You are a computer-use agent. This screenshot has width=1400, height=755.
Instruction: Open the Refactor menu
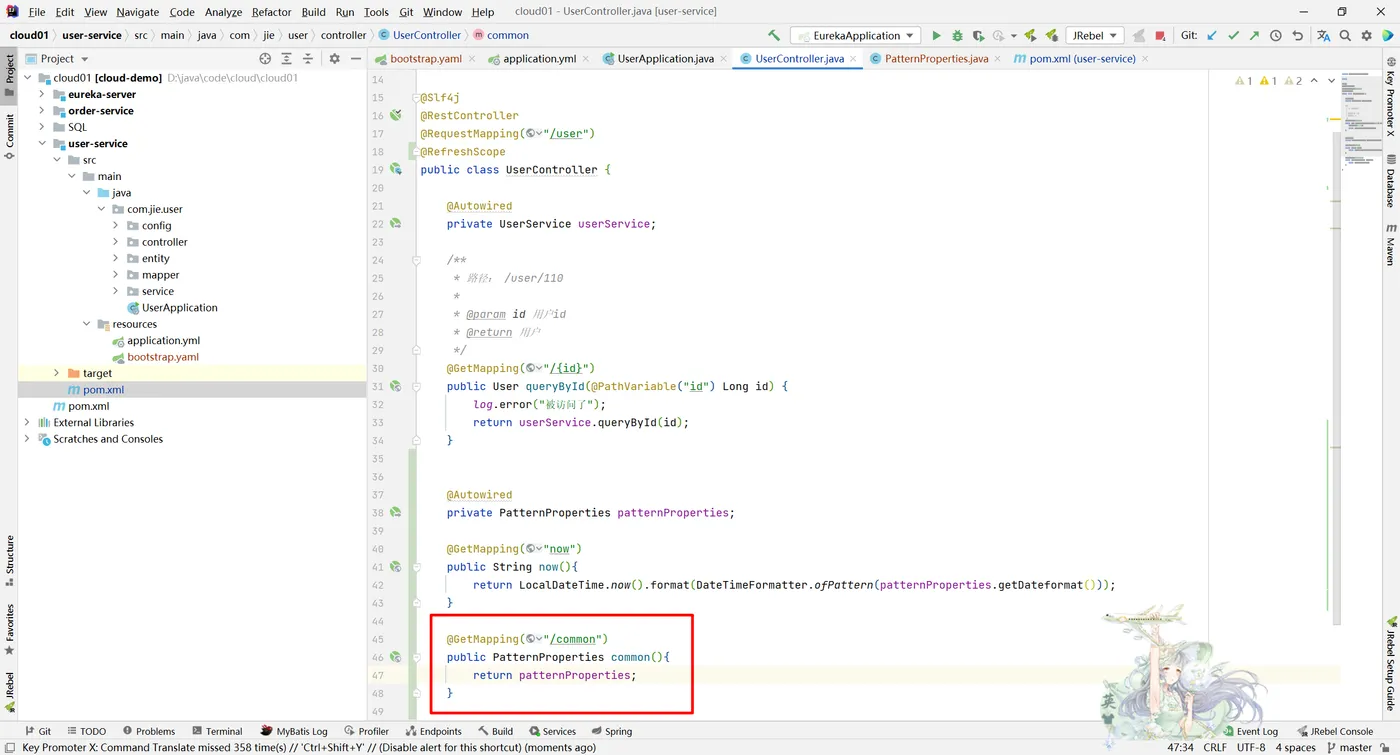pyautogui.click(x=271, y=12)
